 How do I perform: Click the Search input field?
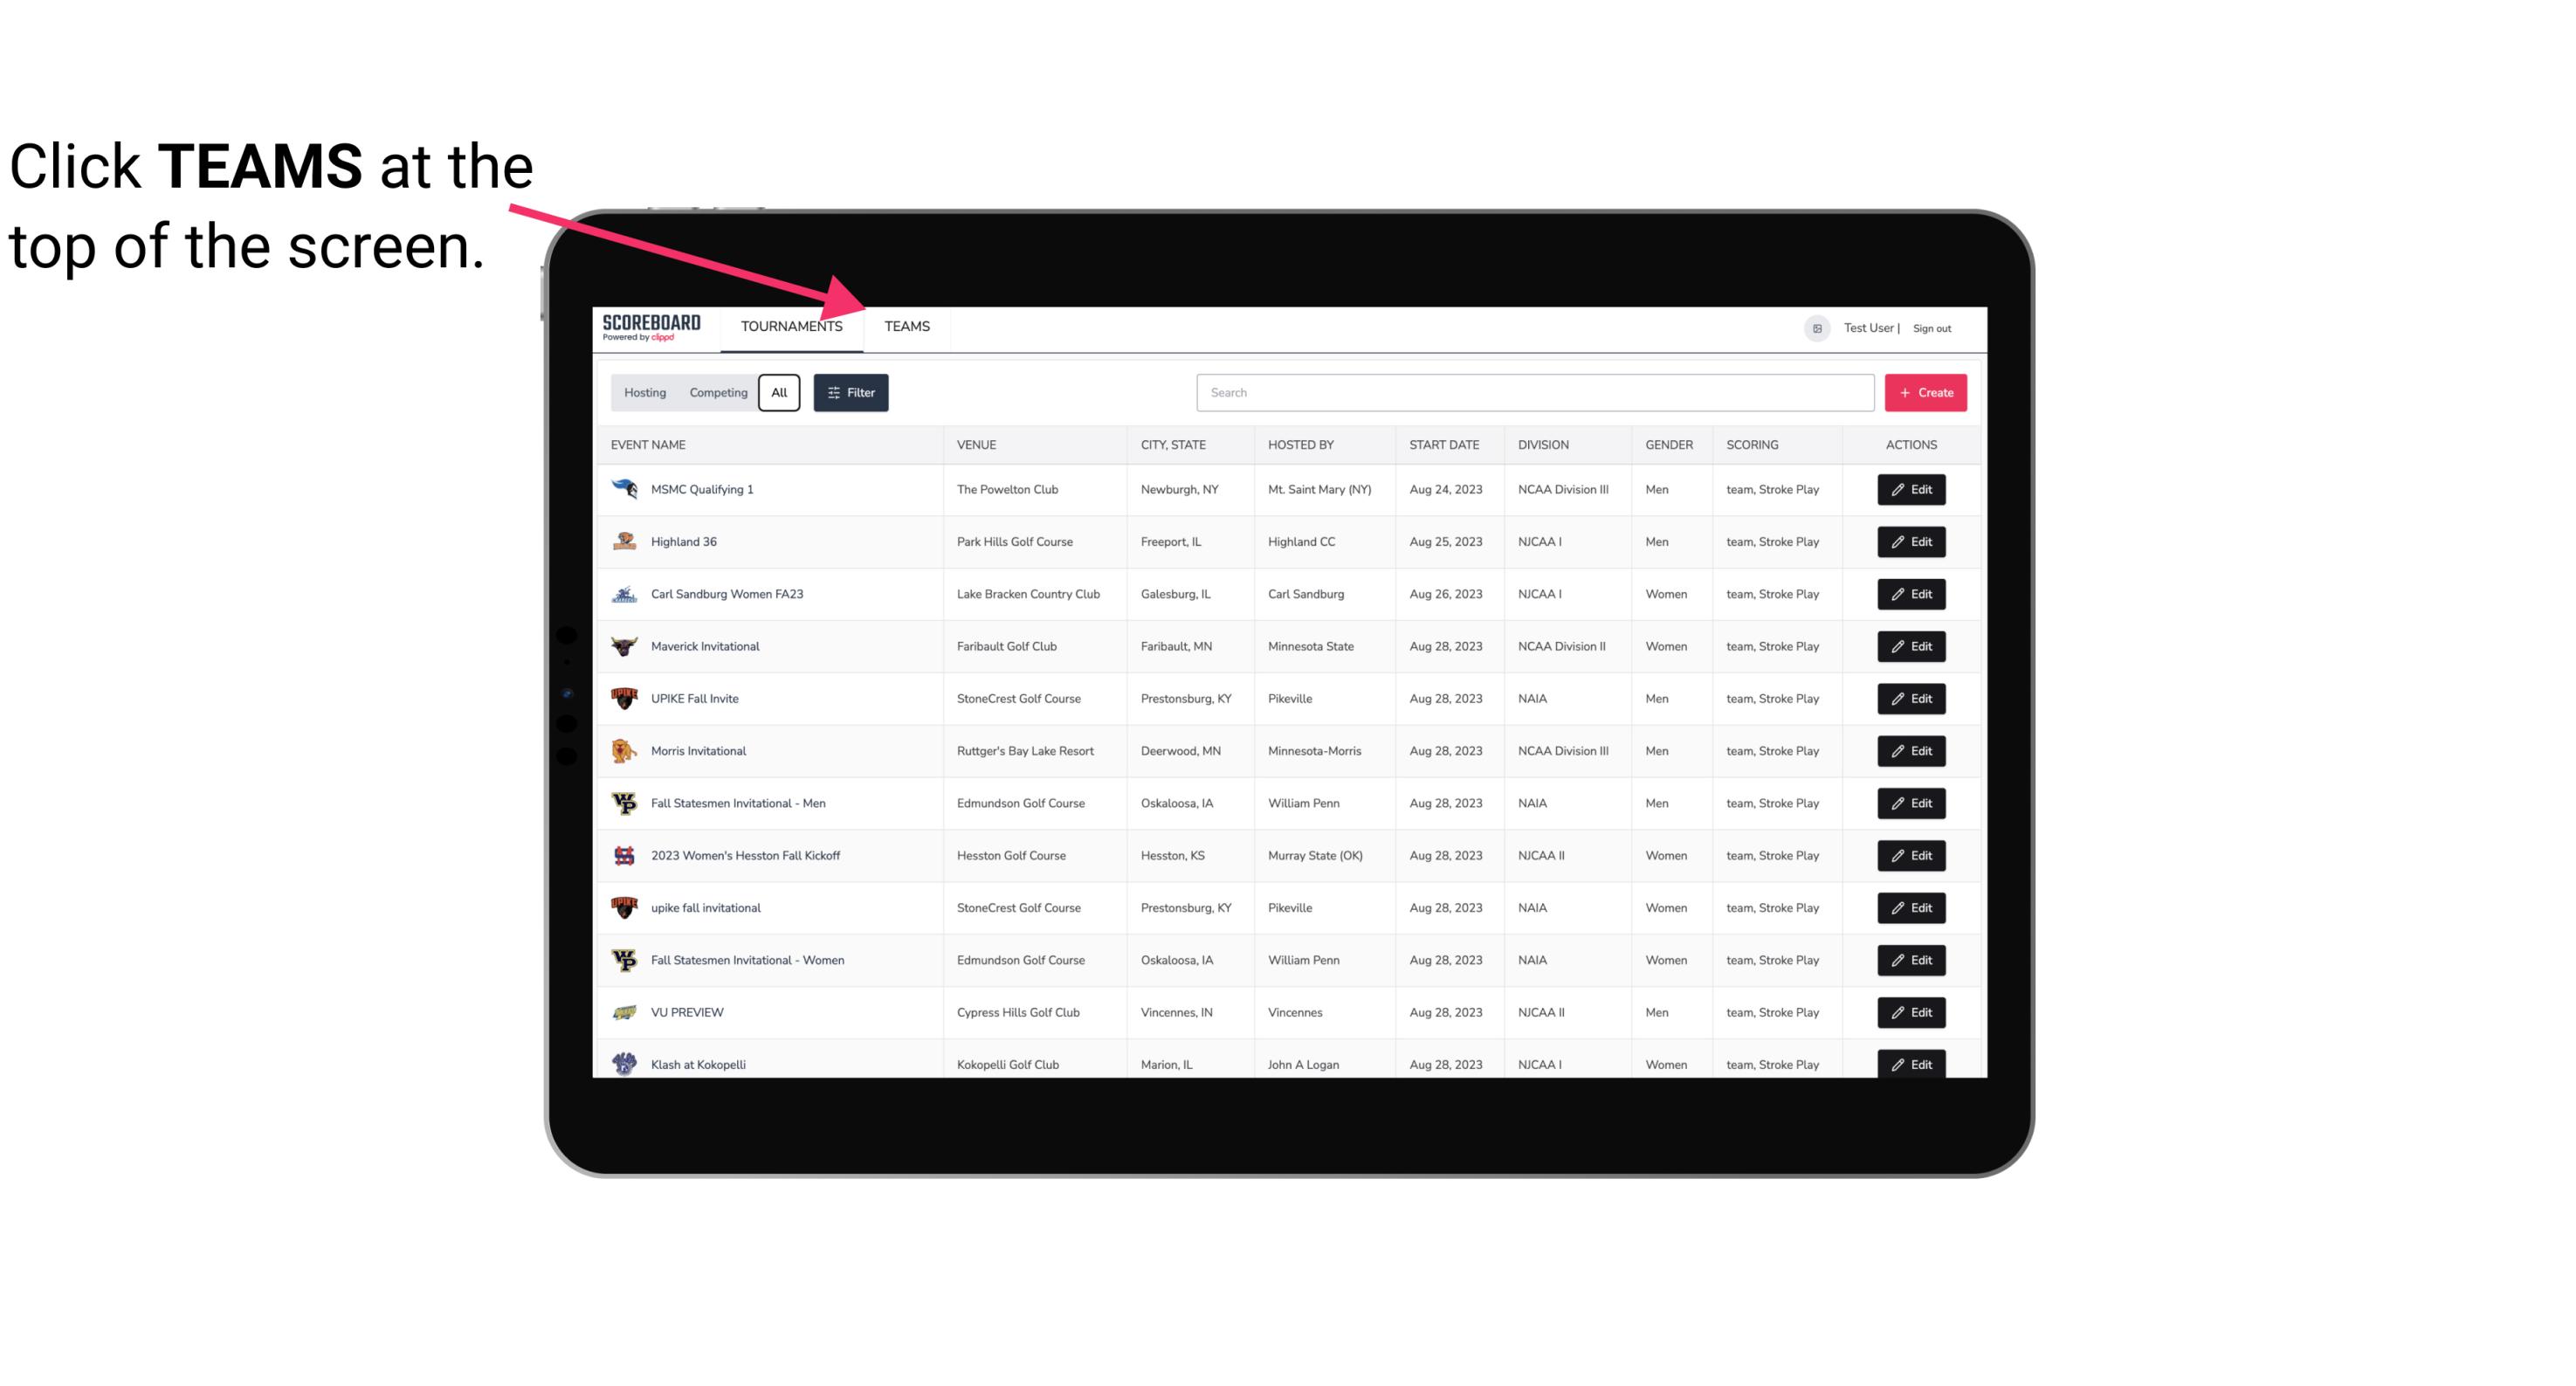click(1532, 393)
